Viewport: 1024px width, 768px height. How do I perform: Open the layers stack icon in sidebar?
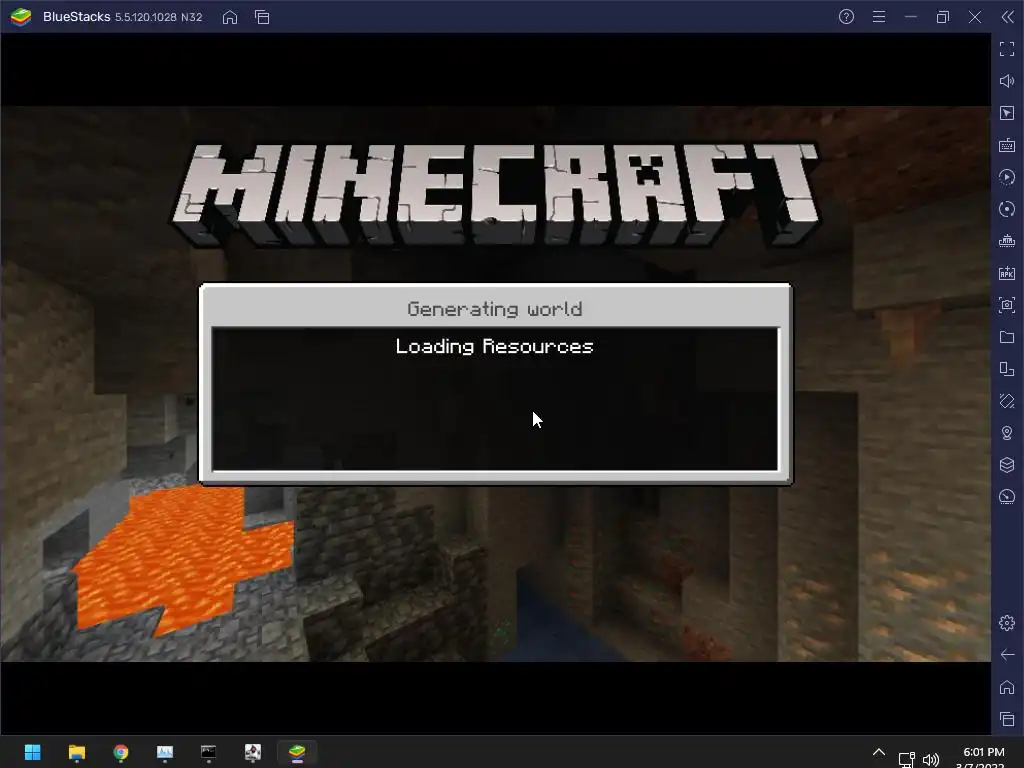1007,465
